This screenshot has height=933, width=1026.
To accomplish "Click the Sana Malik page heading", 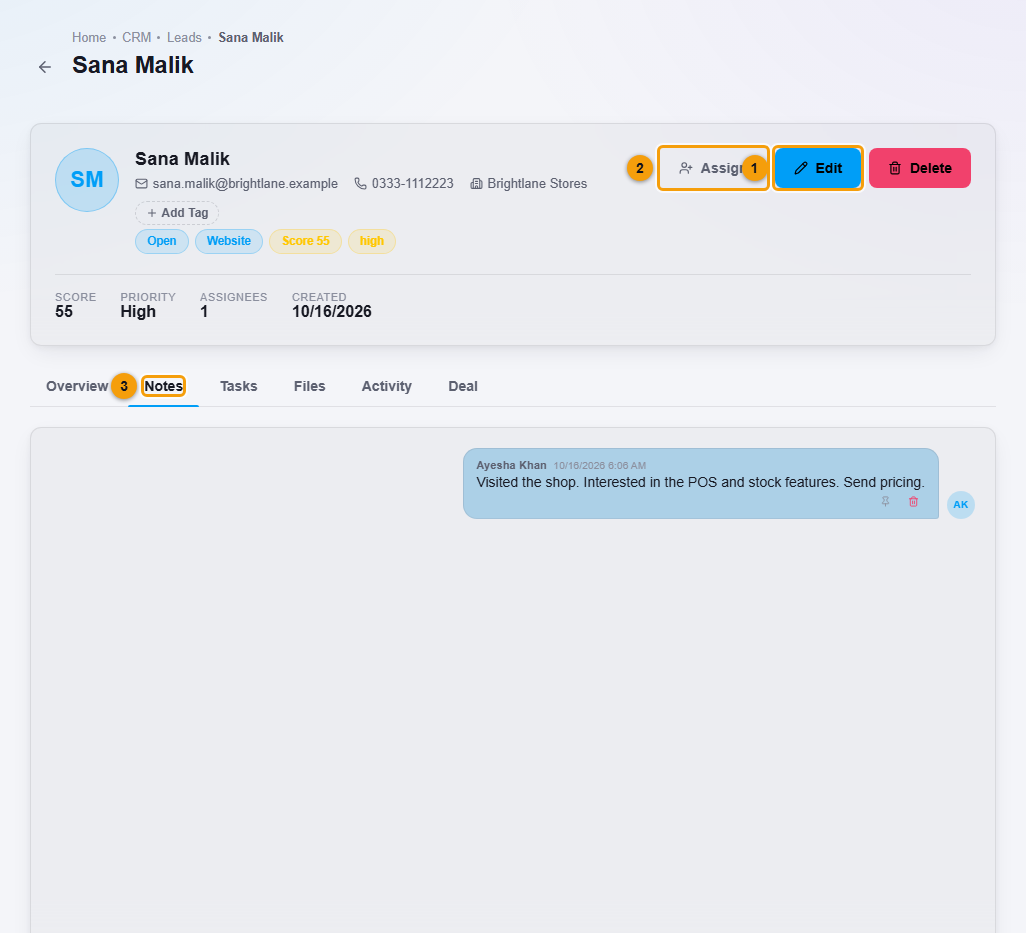I will coord(133,65).
